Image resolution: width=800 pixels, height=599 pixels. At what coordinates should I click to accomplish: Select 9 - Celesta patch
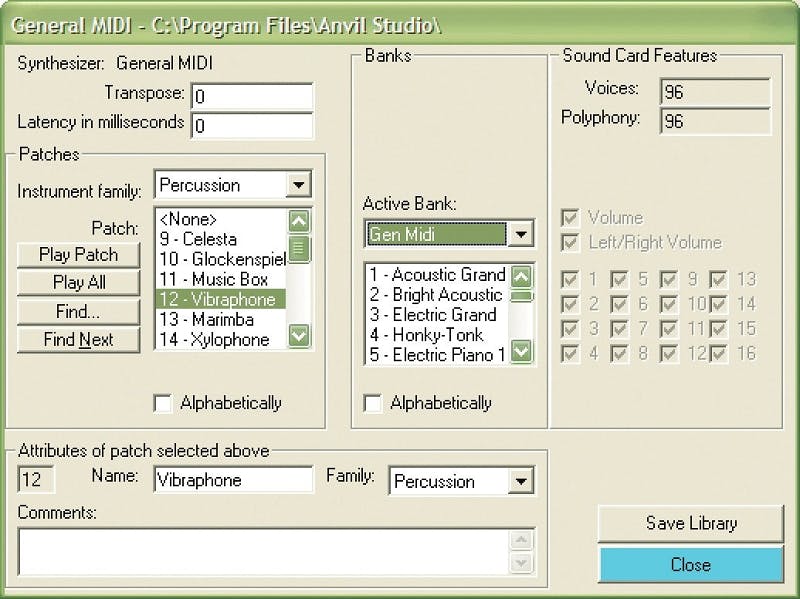click(x=221, y=239)
